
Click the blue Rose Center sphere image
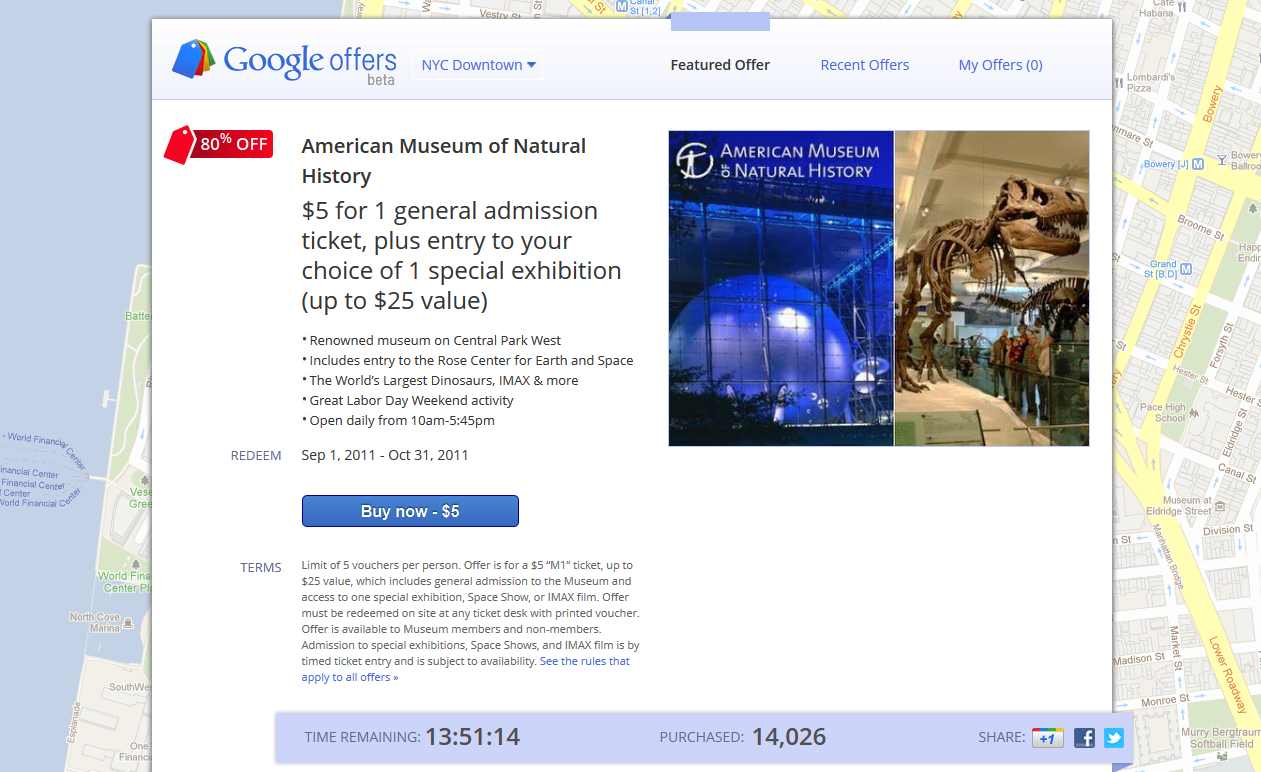coord(780,330)
